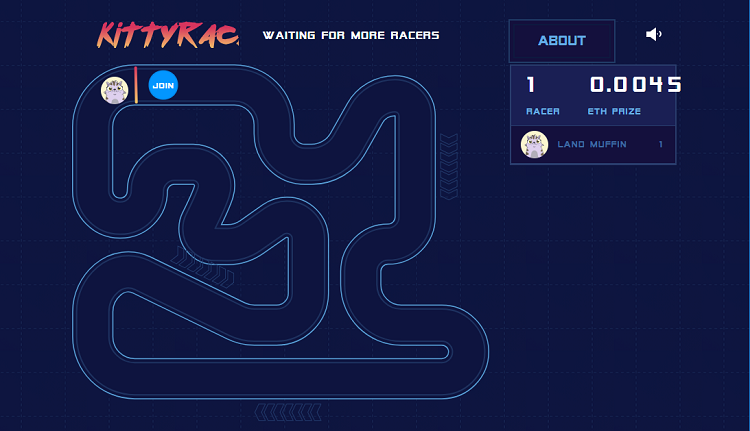Click the 0.0045 ETH prize value
The width and height of the screenshot is (750, 431).
pyautogui.click(x=635, y=85)
